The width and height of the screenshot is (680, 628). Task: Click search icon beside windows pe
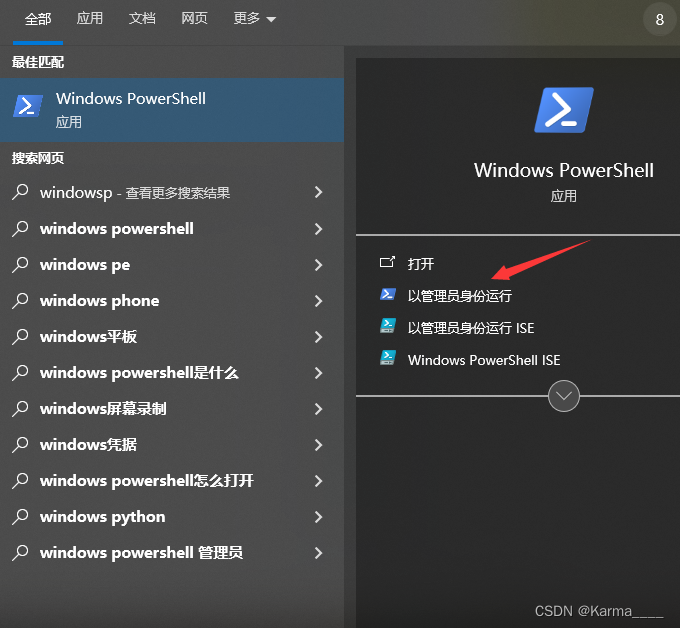click(20, 265)
